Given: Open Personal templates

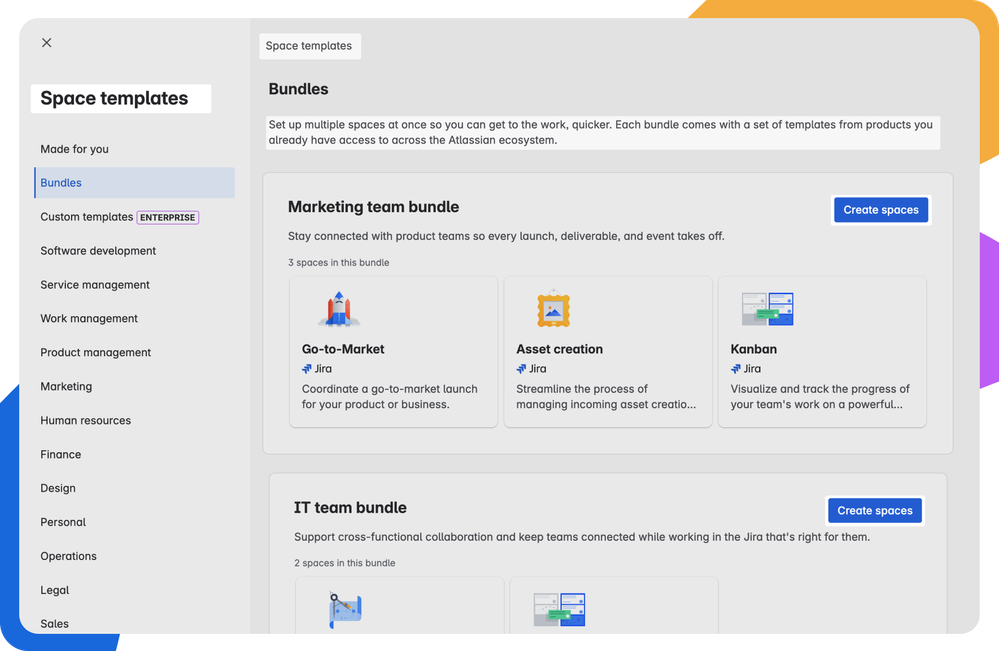Looking at the screenshot, I should 63,522.
